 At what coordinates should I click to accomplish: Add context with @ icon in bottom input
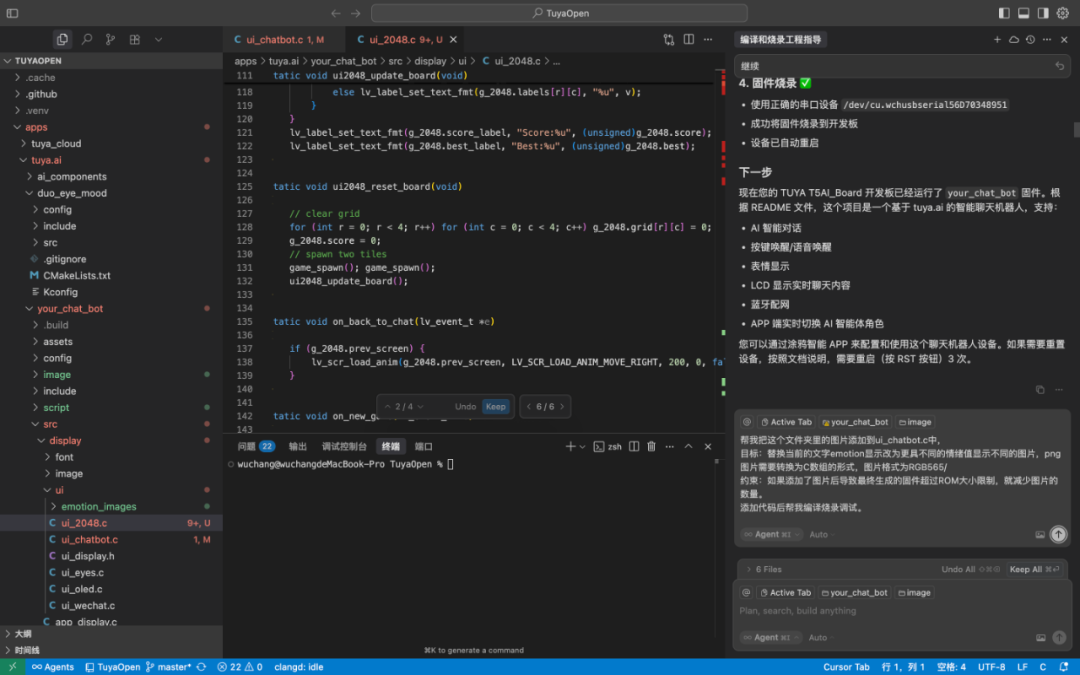746,592
